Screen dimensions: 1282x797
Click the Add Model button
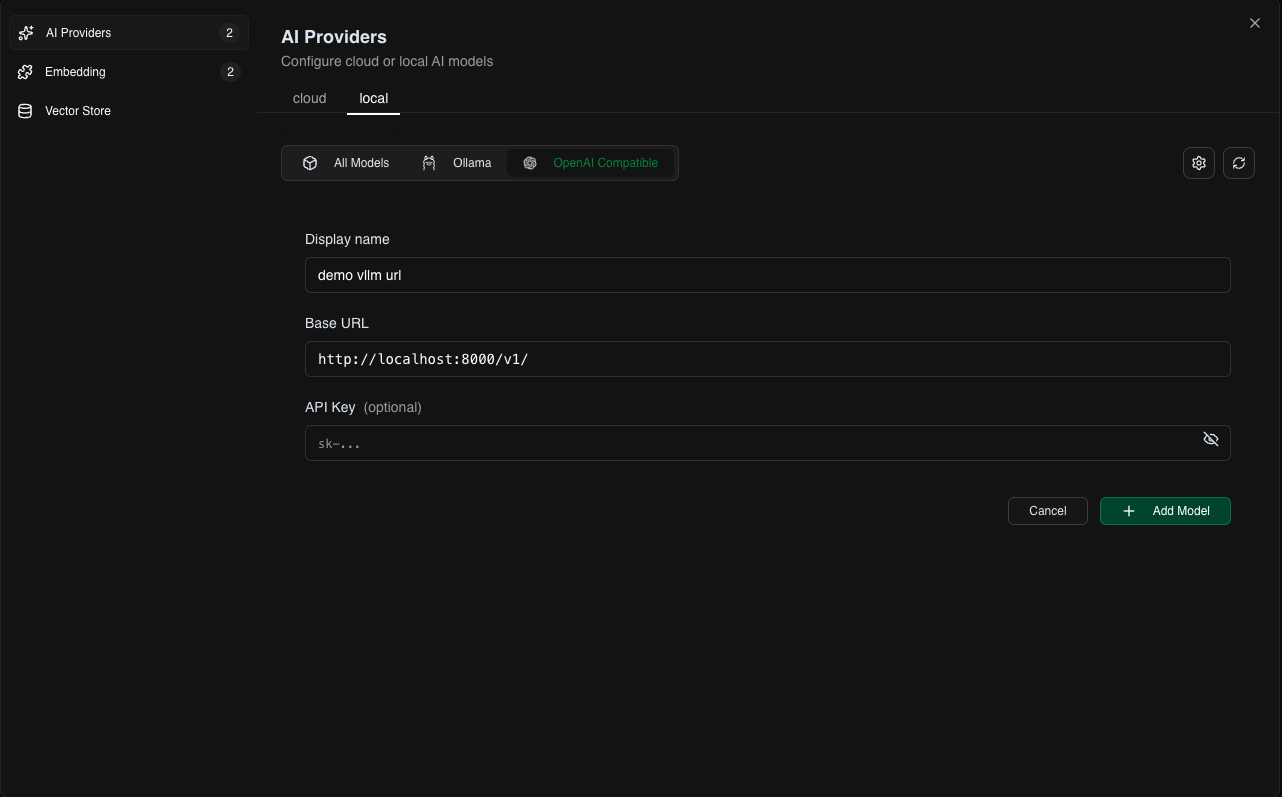1165,511
